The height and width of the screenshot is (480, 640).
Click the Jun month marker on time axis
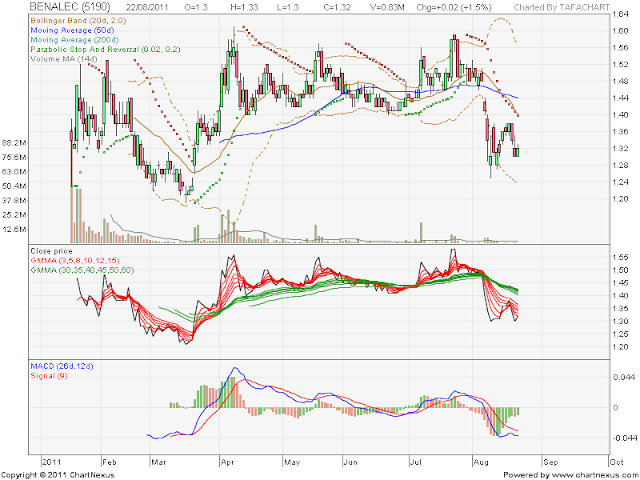pos(350,462)
